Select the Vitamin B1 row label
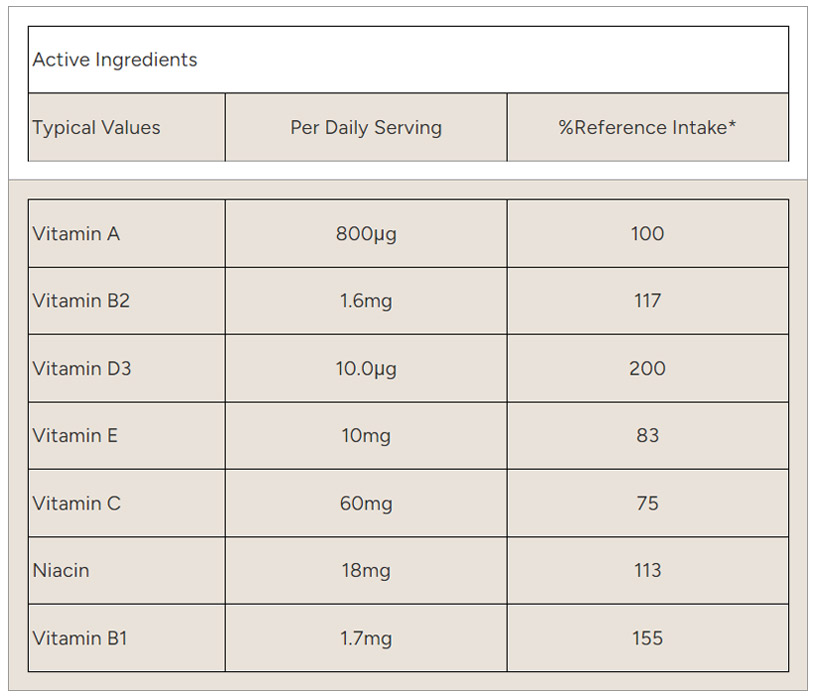 [80, 639]
